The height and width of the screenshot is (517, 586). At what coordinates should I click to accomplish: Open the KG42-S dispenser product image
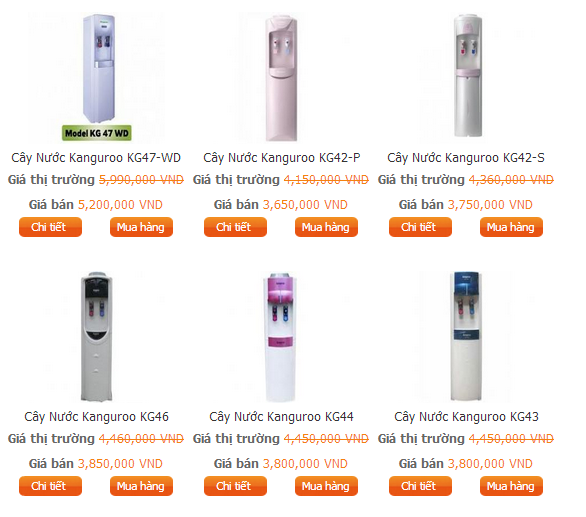click(466, 76)
